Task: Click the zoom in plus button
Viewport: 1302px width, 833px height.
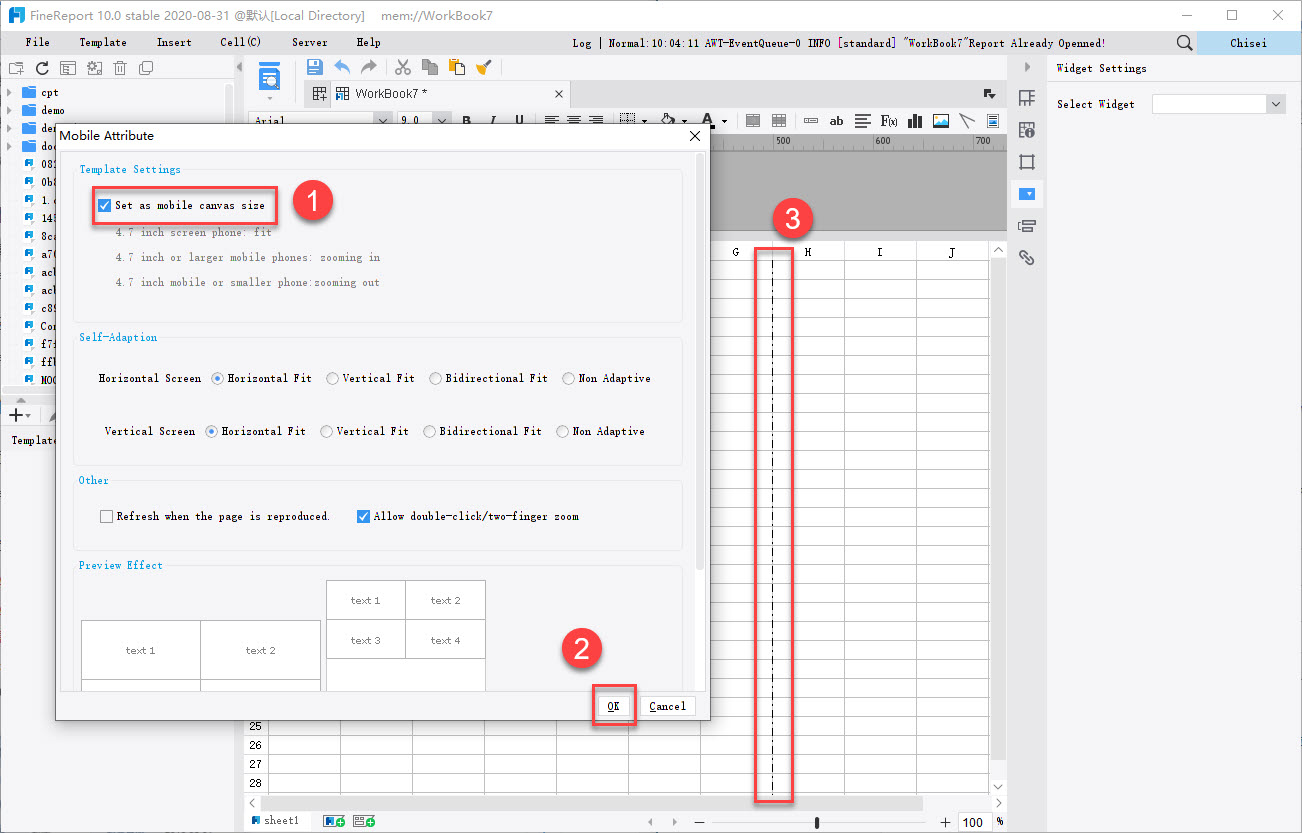Action: tap(945, 822)
